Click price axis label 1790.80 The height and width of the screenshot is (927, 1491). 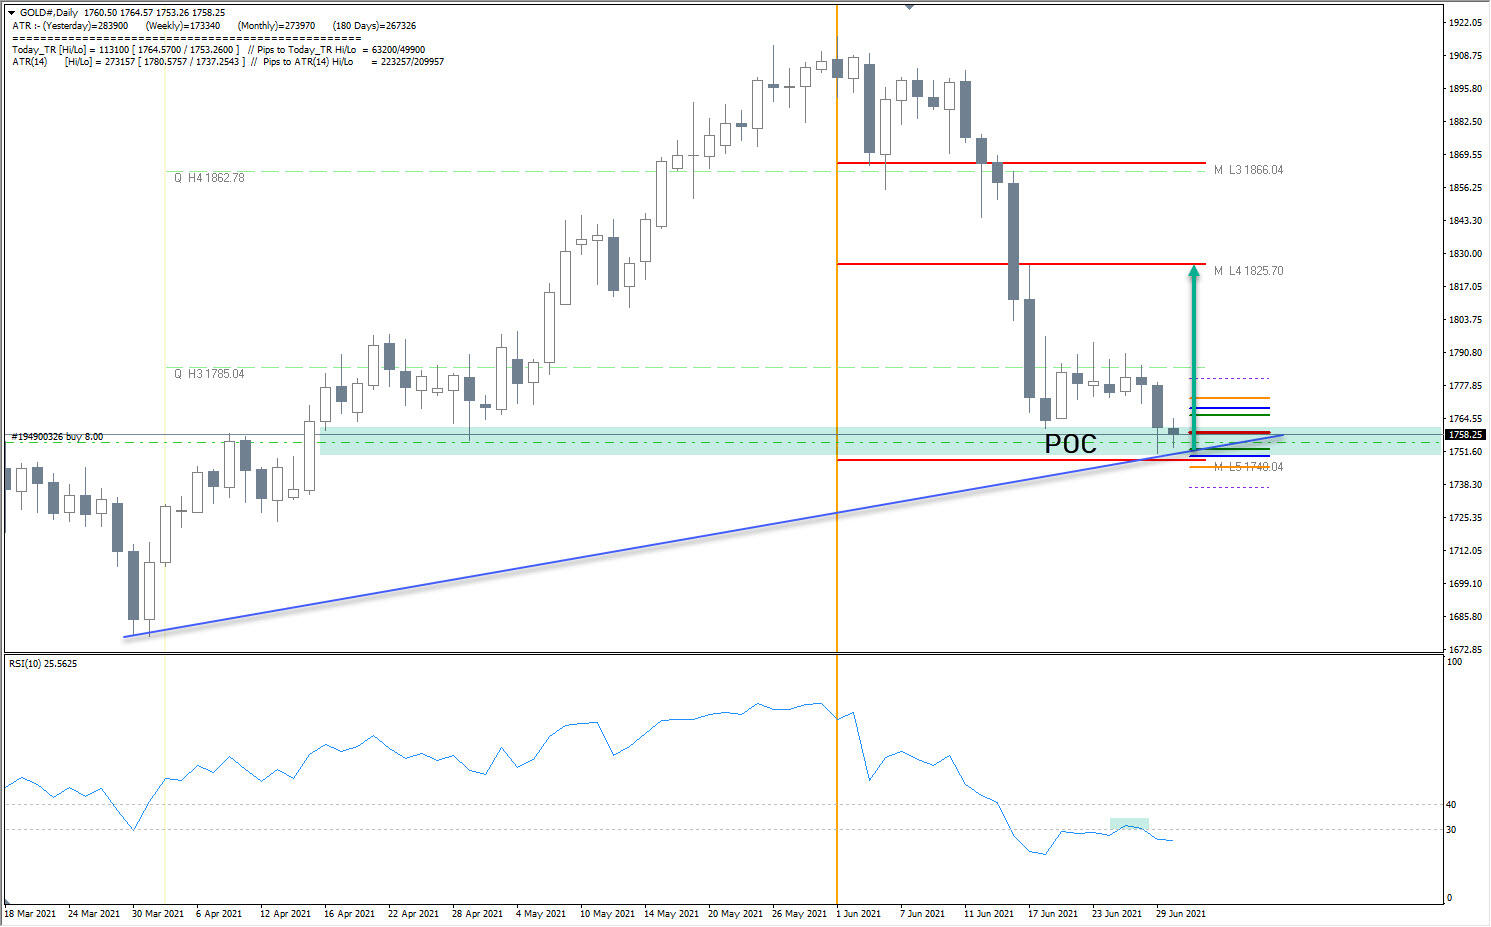(1465, 353)
